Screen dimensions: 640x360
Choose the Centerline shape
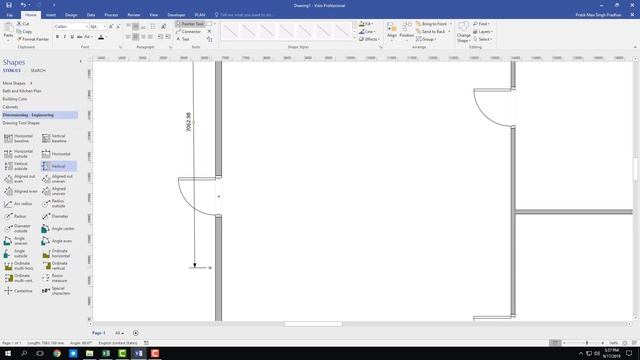[x=19, y=291]
